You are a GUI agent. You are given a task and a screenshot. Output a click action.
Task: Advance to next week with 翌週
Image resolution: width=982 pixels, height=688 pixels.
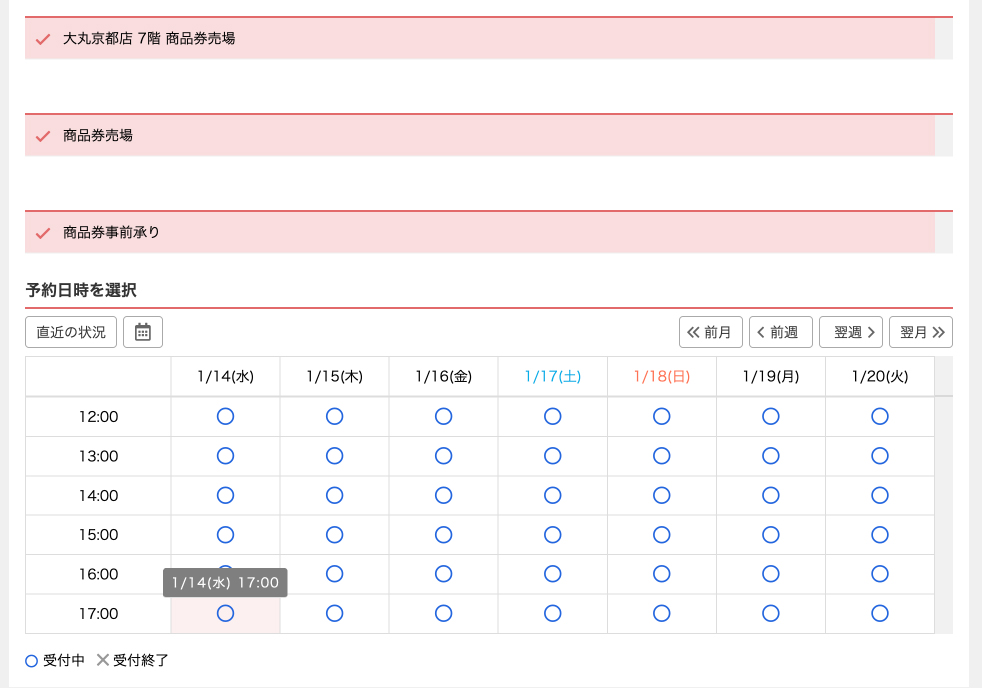coord(850,332)
